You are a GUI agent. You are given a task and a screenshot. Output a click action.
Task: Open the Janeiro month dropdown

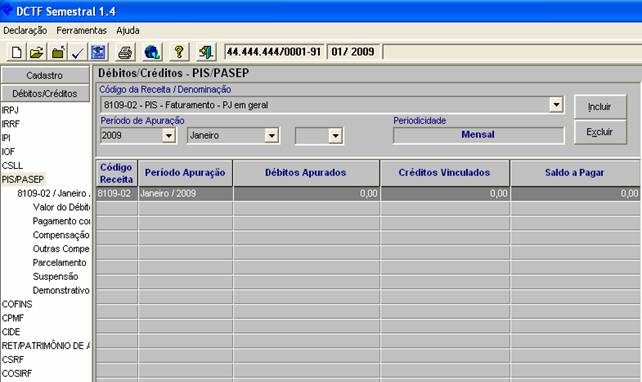(x=271, y=136)
